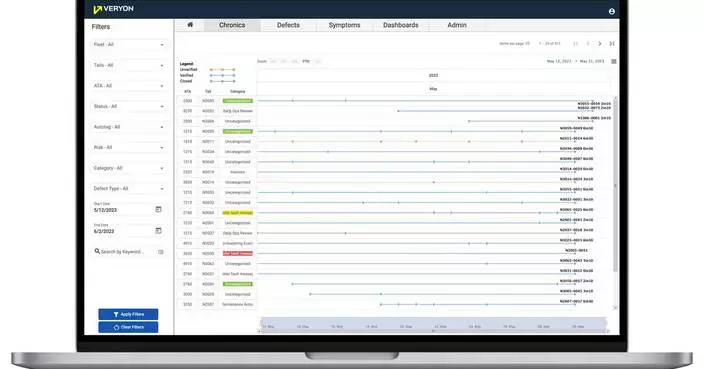Jump to the last page of results

click(612, 44)
